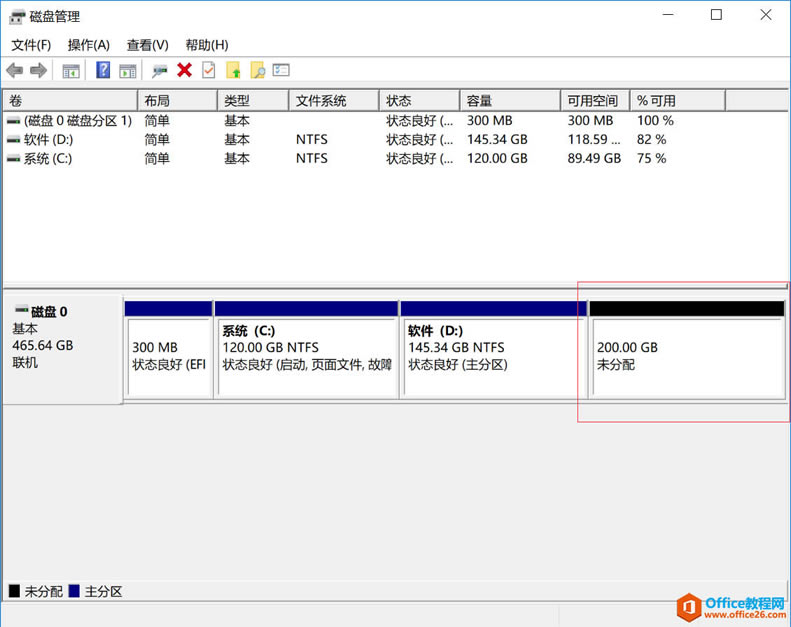Sort by the % 可用 column header

[677, 100]
